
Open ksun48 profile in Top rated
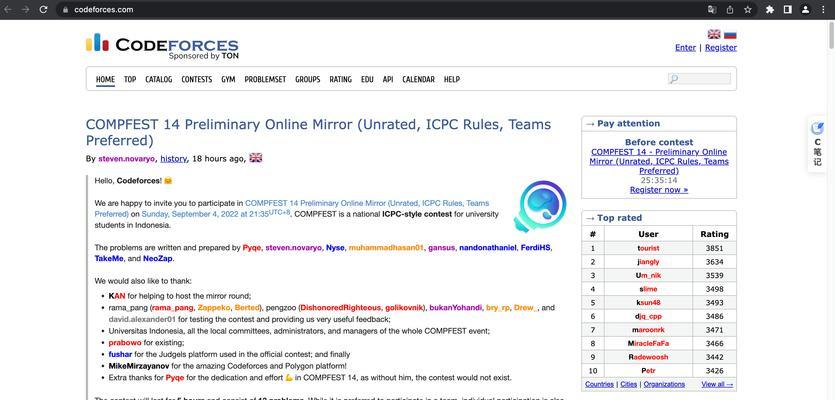point(648,303)
